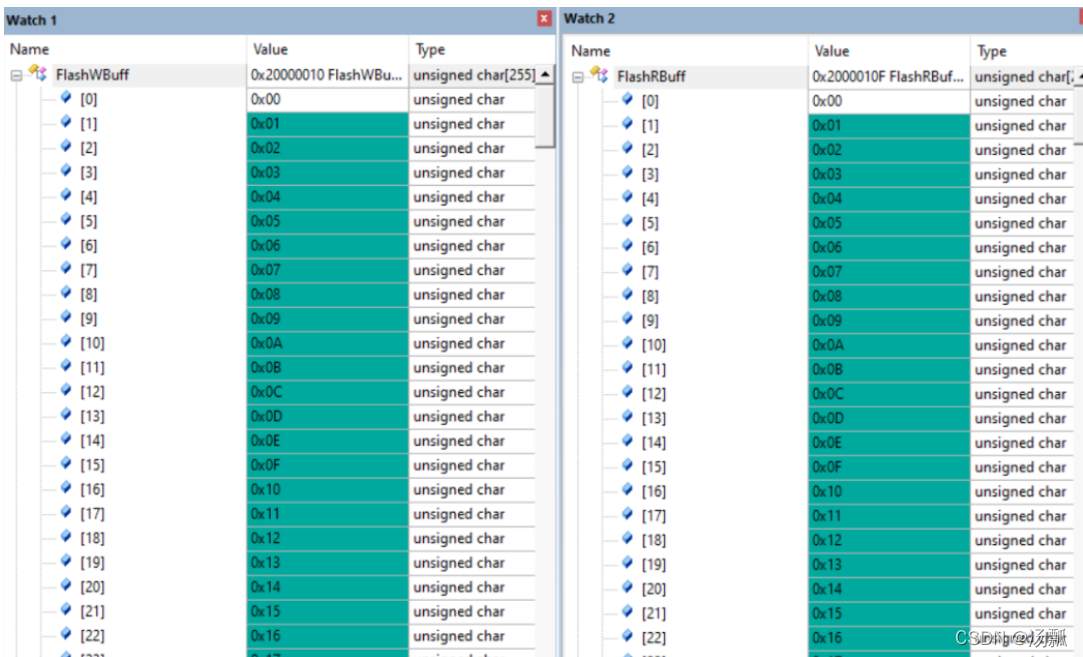This screenshot has width=1083, height=657.
Task: Click diamond icon of element [4] in Watch 2
Action: 628,197
